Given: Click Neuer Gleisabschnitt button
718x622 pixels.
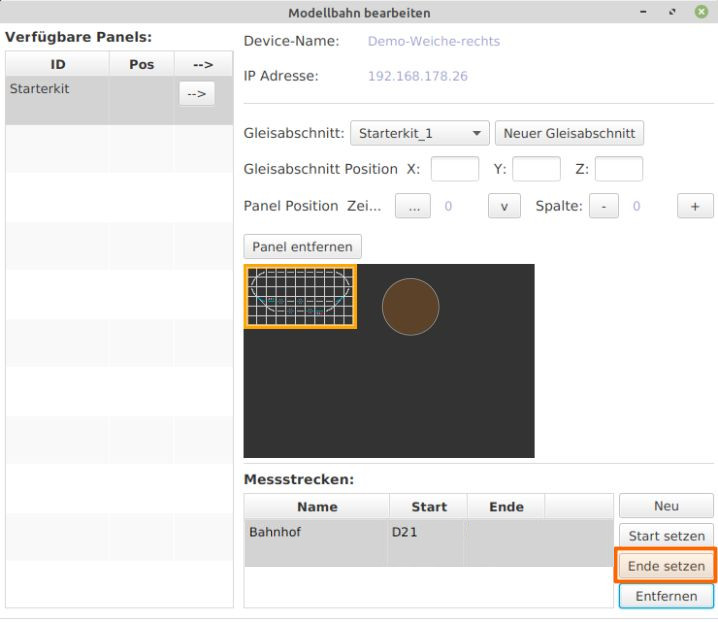Looking at the screenshot, I should (569, 133).
